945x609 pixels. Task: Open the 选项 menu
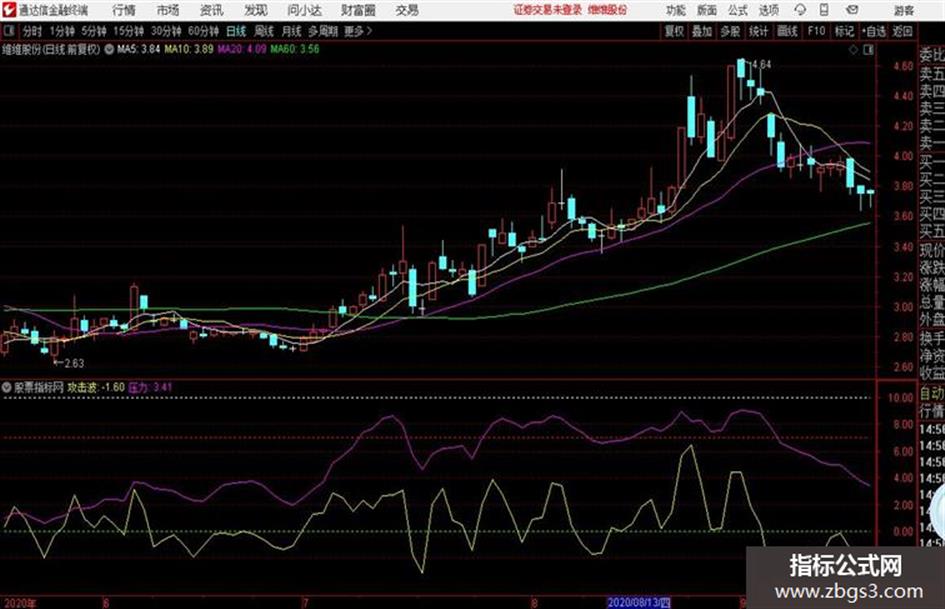(768, 10)
